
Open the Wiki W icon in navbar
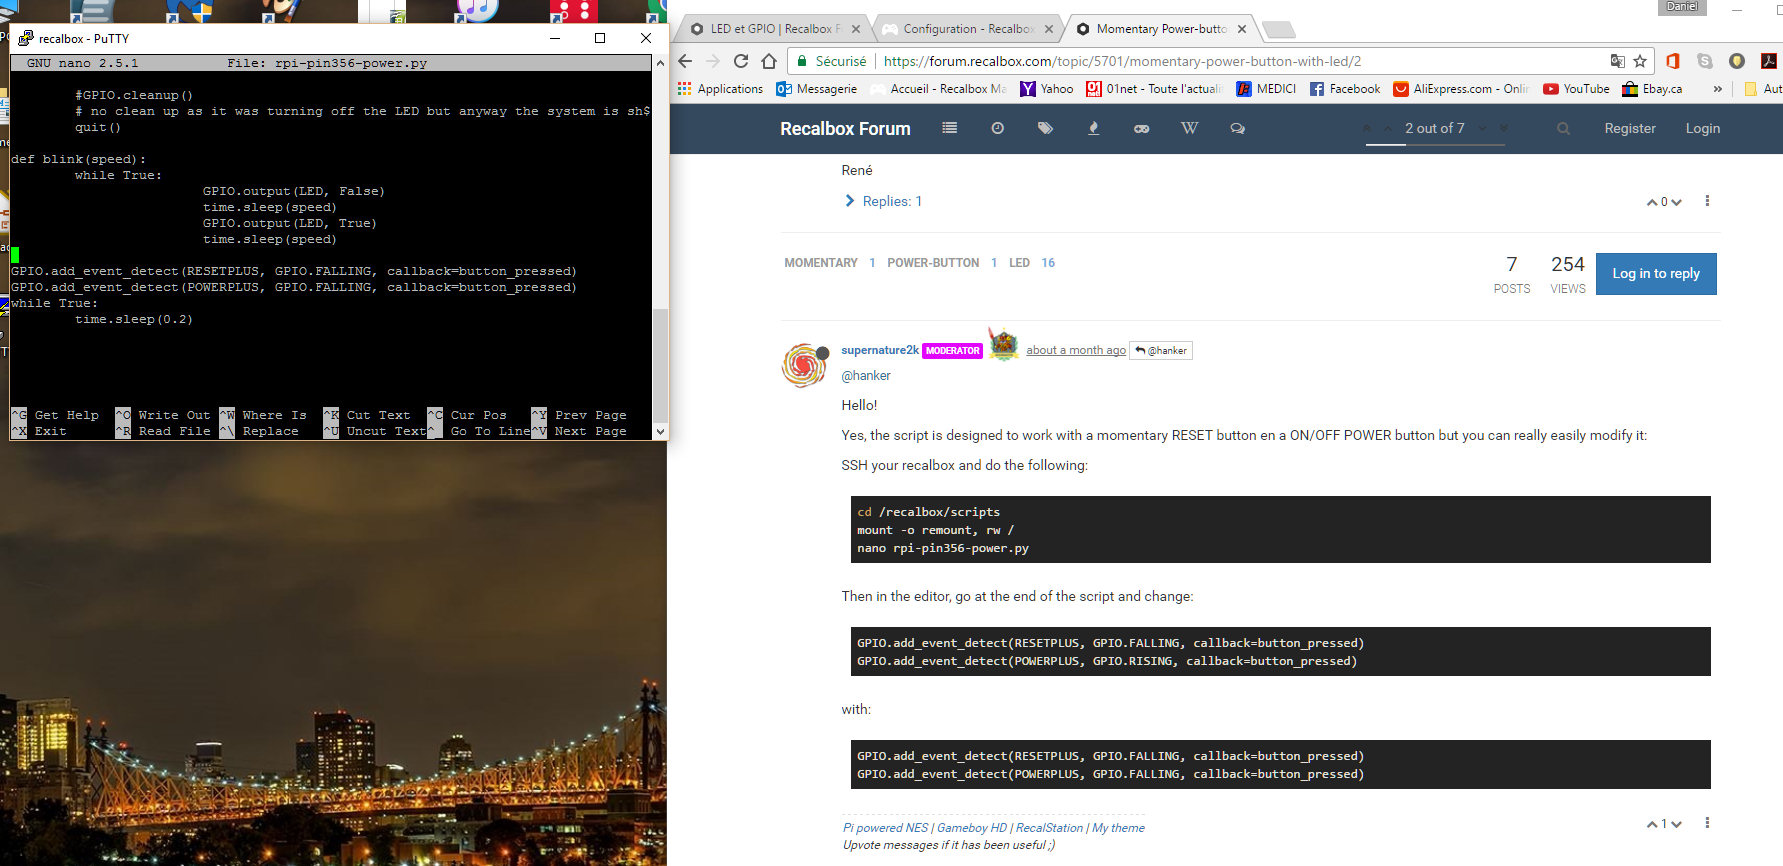(x=1189, y=128)
